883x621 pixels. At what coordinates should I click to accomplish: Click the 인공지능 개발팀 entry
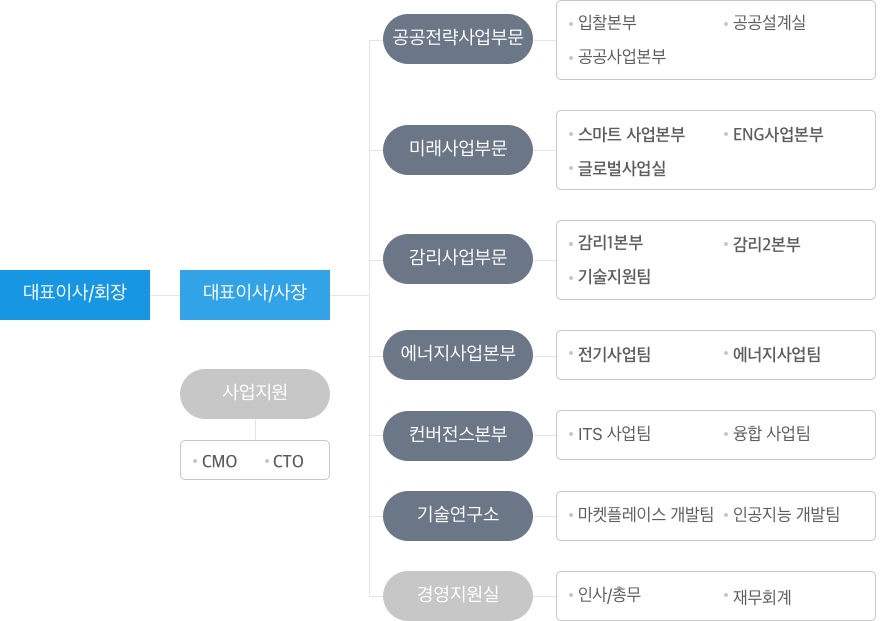(x=786, y=515)
